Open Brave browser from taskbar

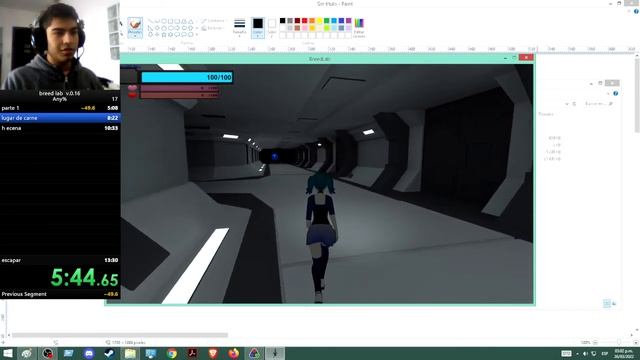(213, 353)
